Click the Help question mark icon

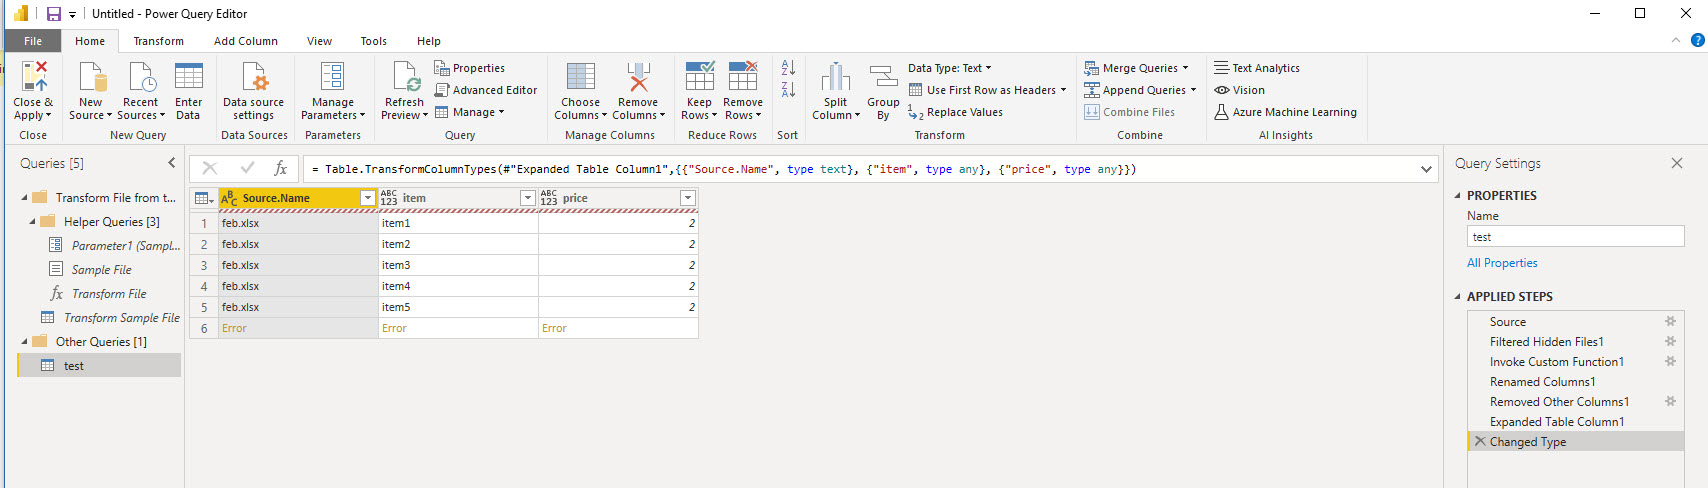(x=1697, y=40)
